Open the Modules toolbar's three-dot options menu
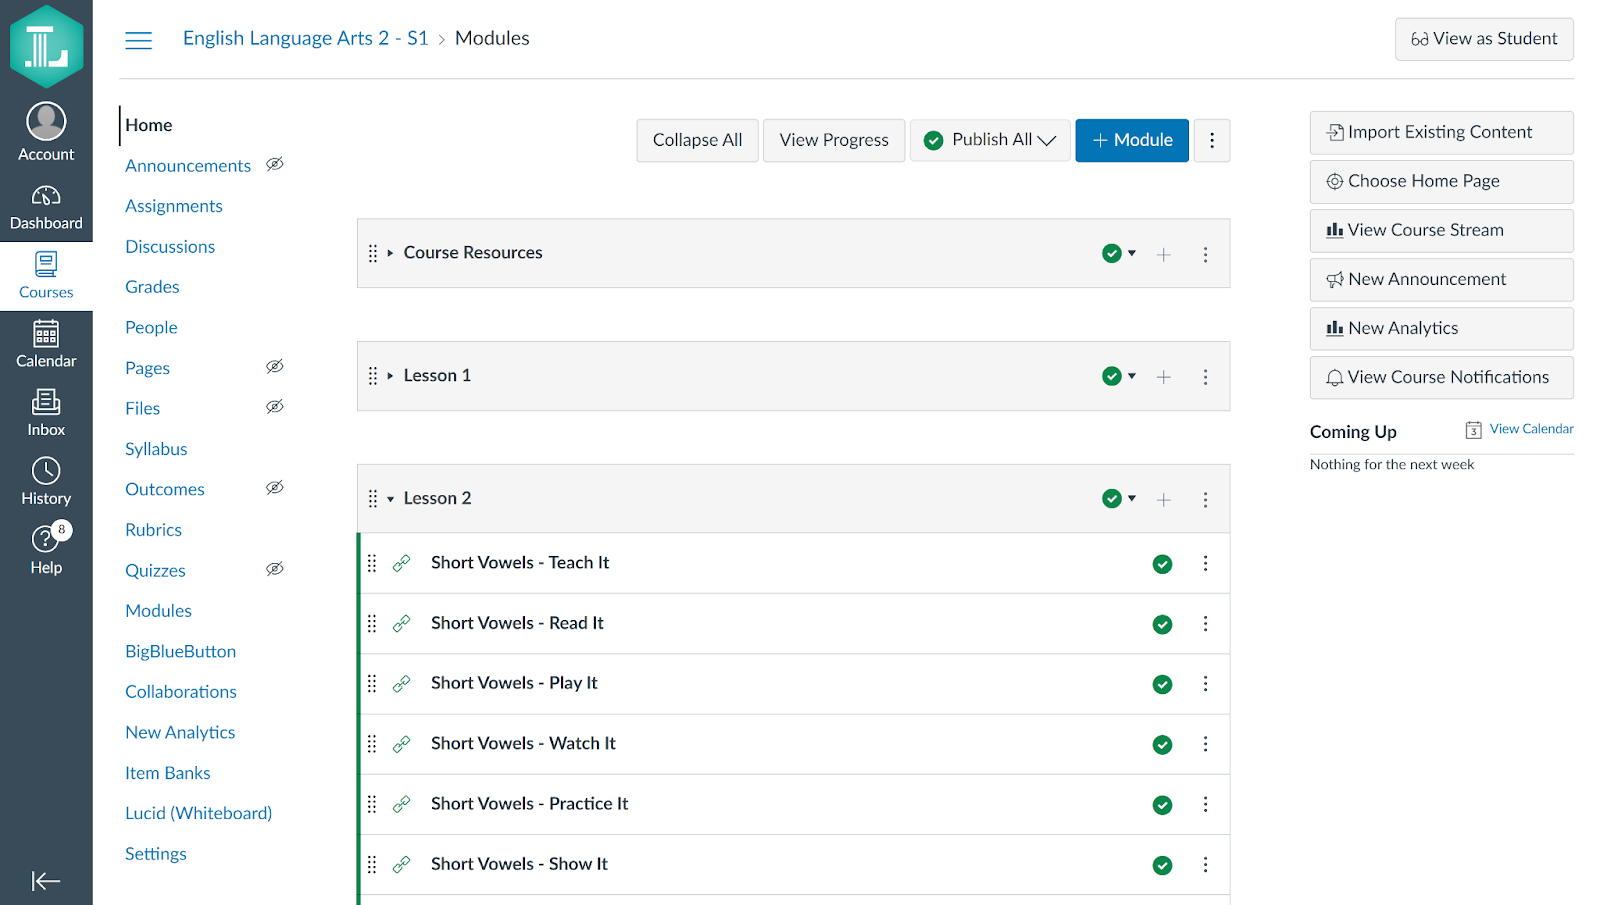1600x905 pixels. (1212, 140)
